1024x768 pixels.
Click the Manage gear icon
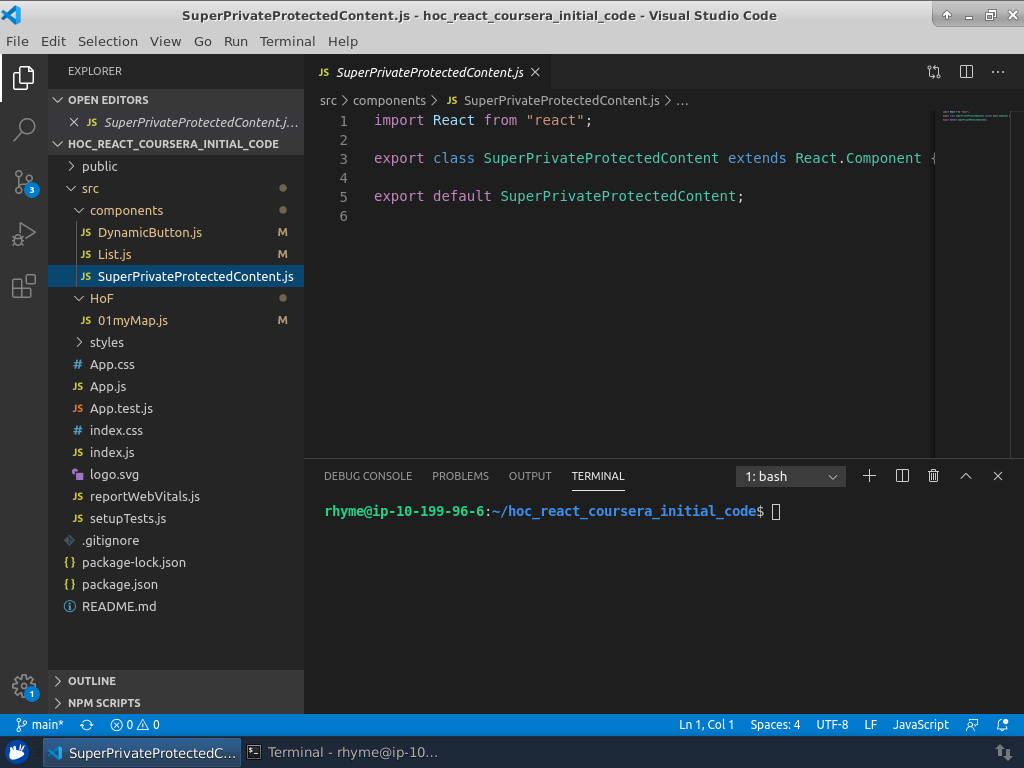click(24, 686)
